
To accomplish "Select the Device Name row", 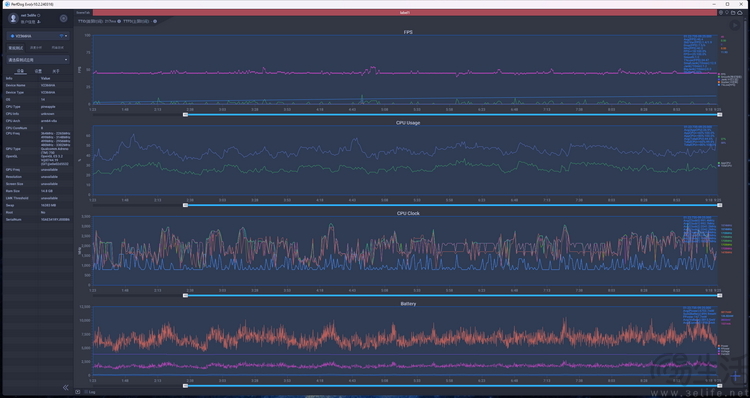I will coord(38,85).
